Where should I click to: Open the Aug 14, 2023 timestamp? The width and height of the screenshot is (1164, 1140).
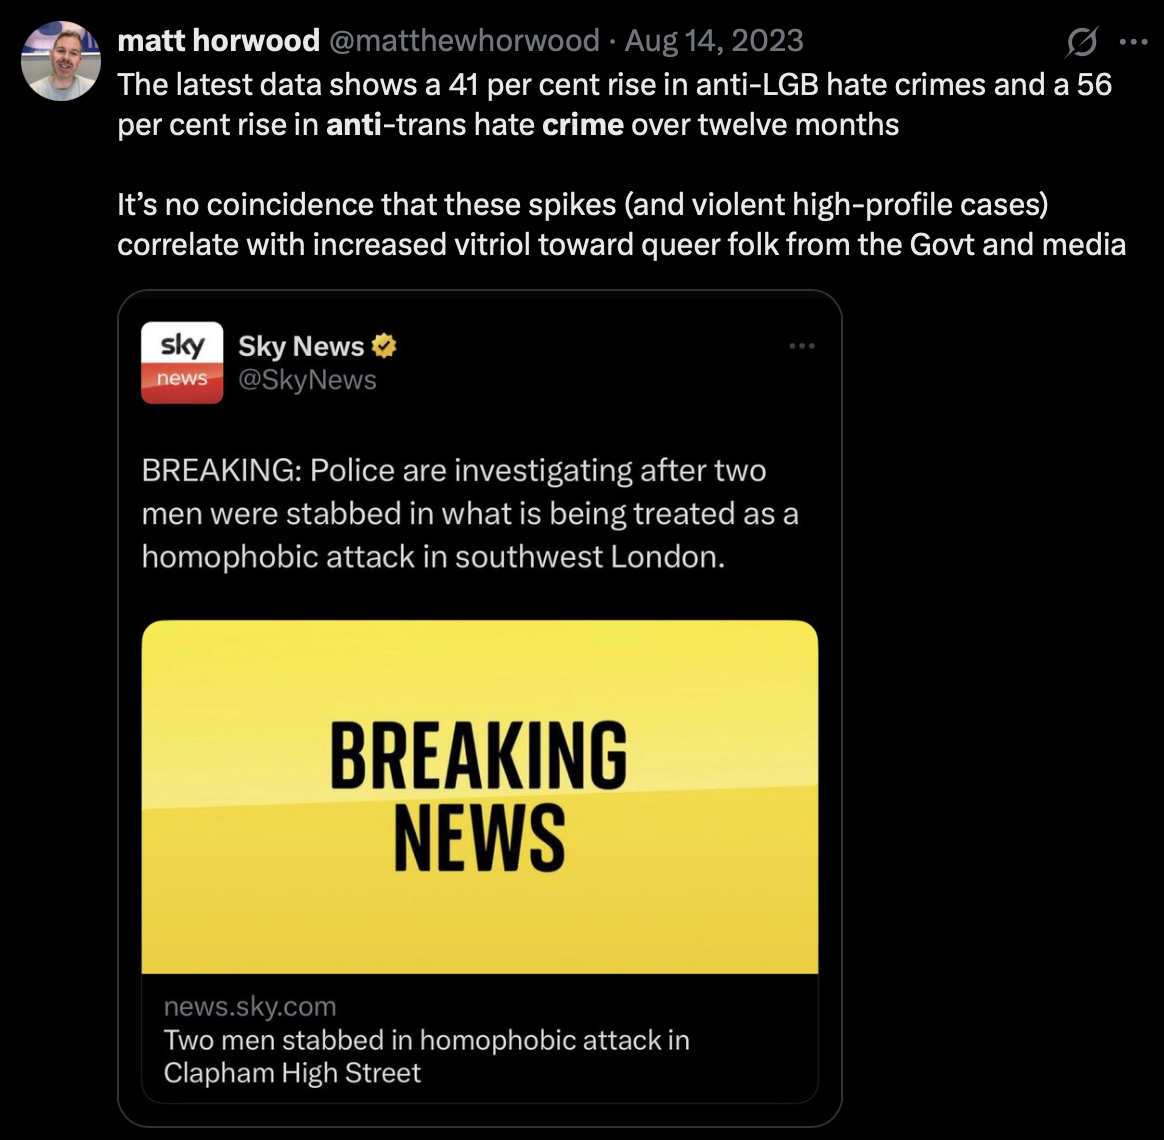click(x=714, y=41)
